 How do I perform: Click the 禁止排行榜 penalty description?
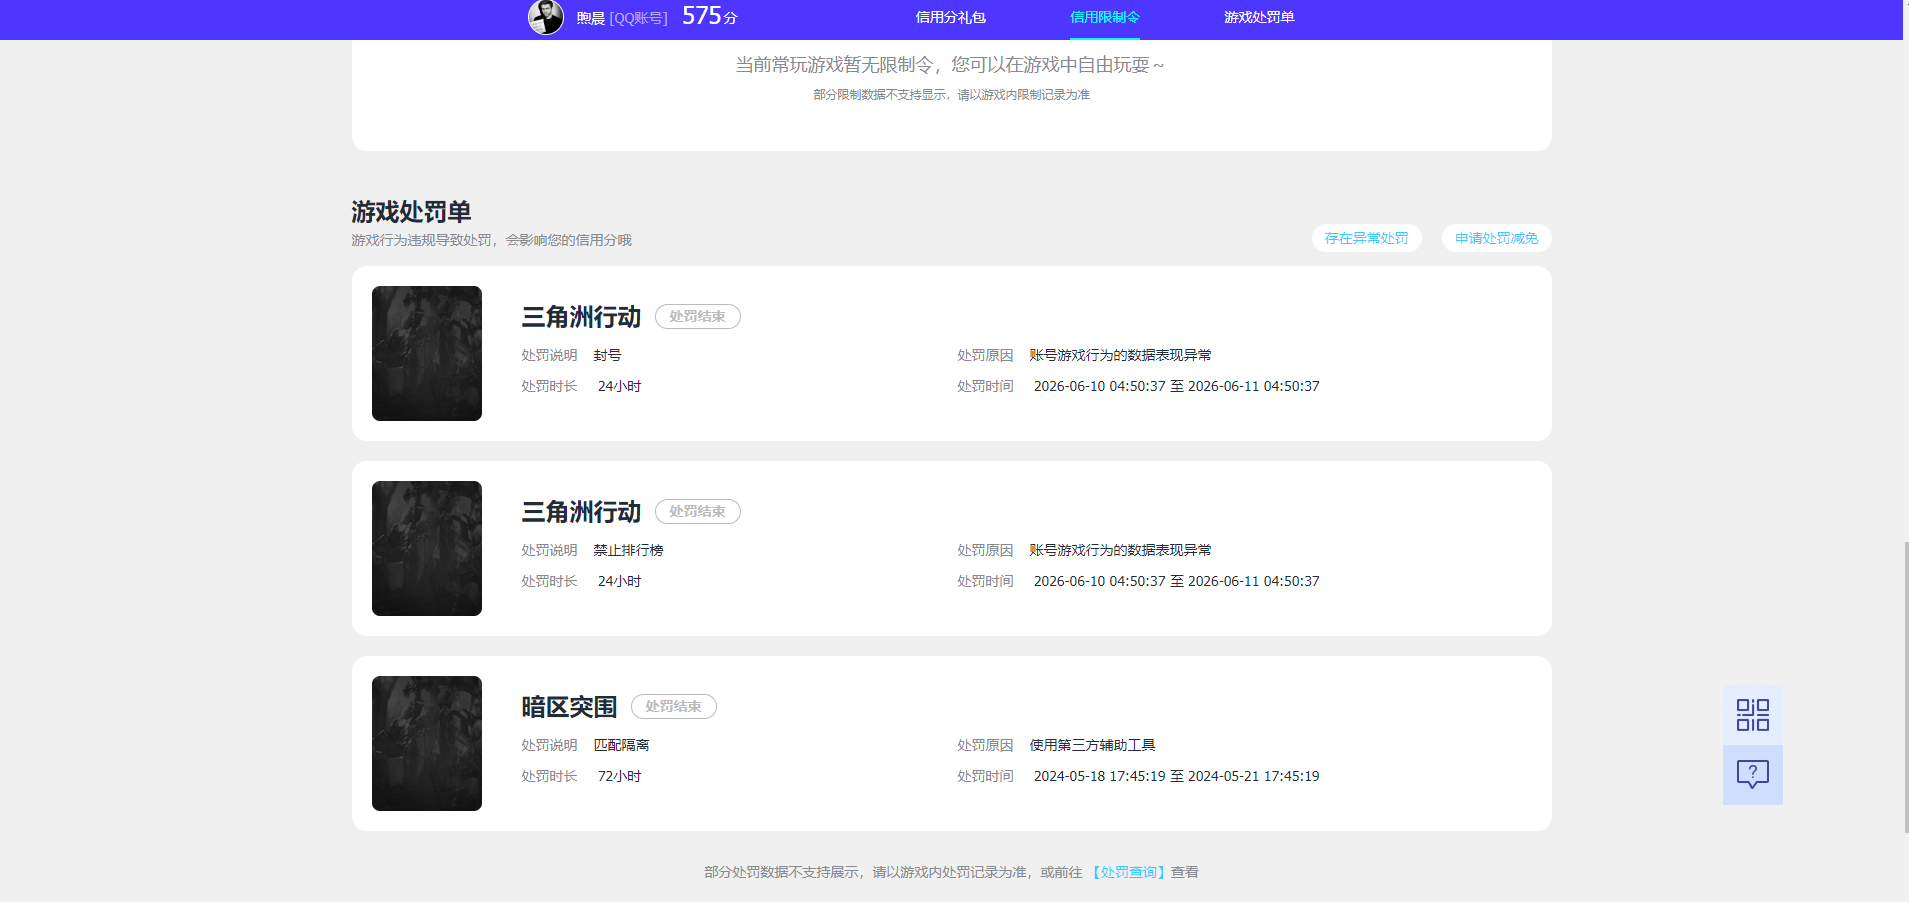pyautogui.click(x=628, y=550)
